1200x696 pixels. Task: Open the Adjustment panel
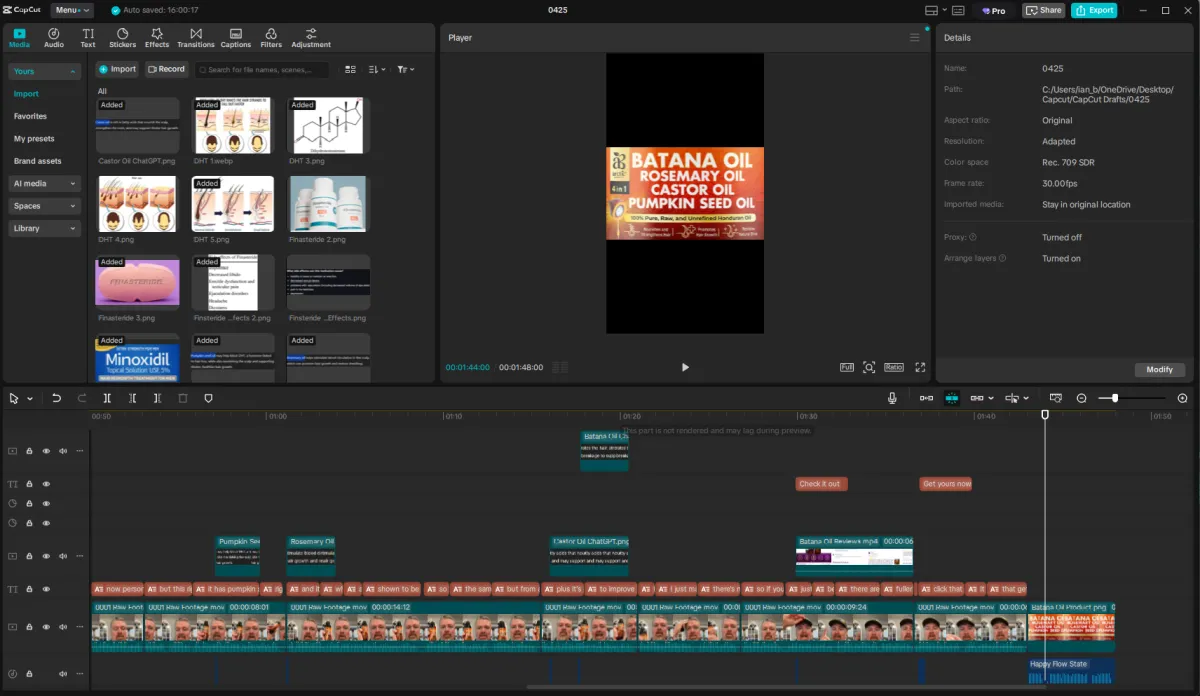click(x=311, y=38)
